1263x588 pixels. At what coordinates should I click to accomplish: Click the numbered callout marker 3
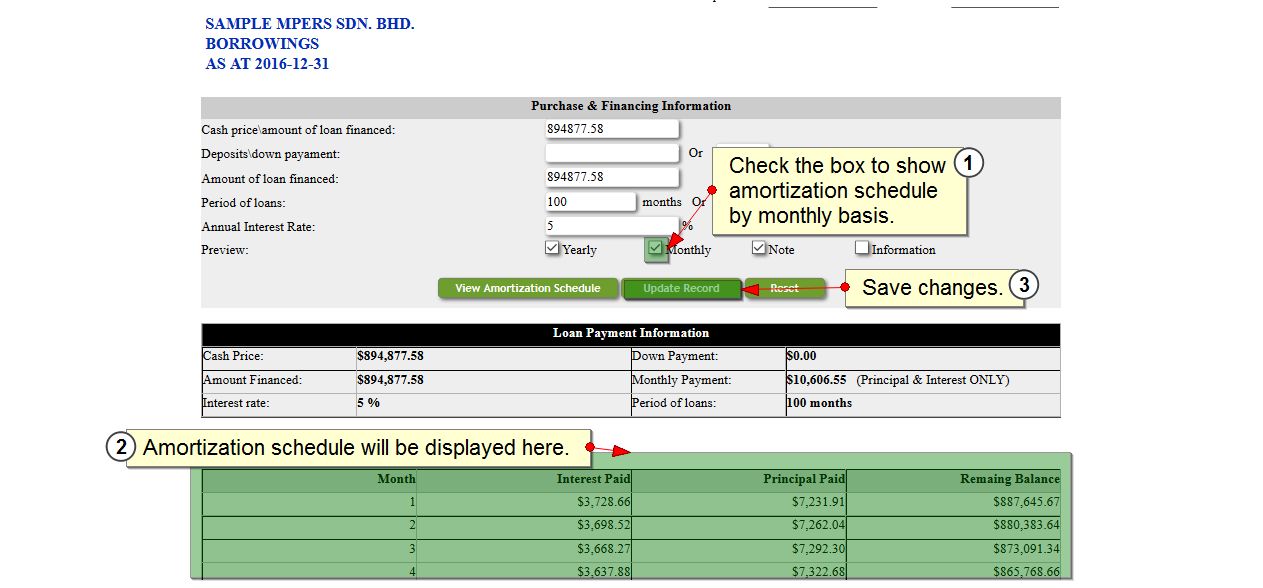1024,285
